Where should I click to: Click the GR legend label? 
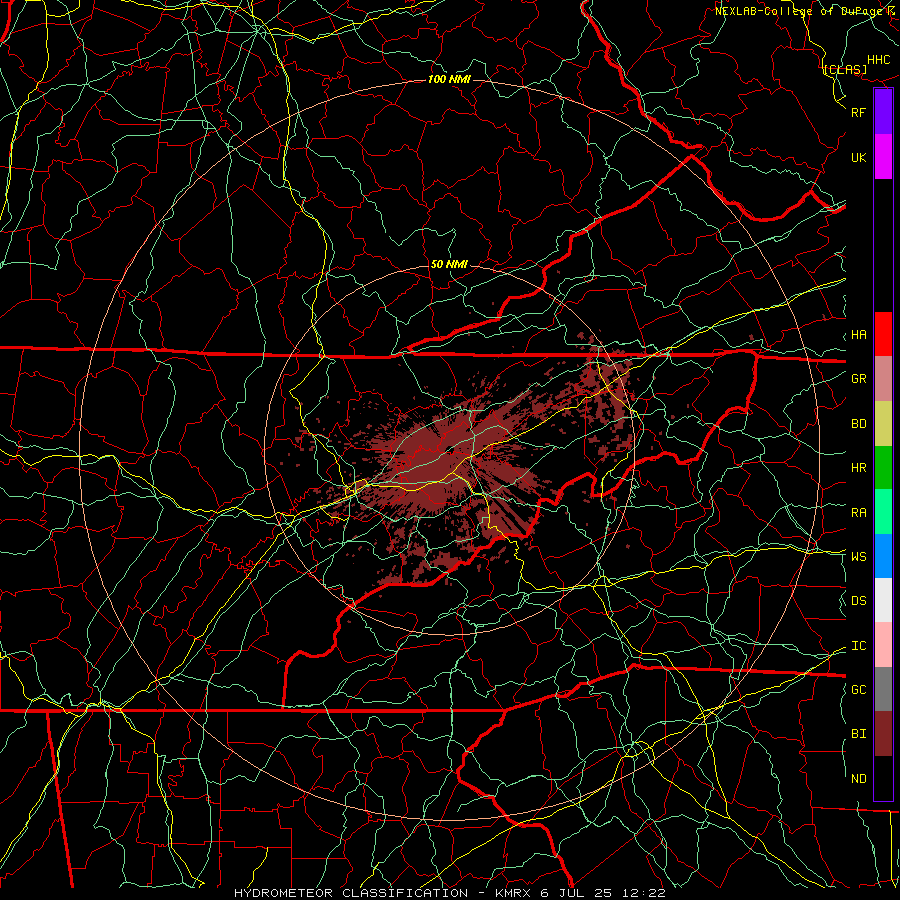(858, 379)
